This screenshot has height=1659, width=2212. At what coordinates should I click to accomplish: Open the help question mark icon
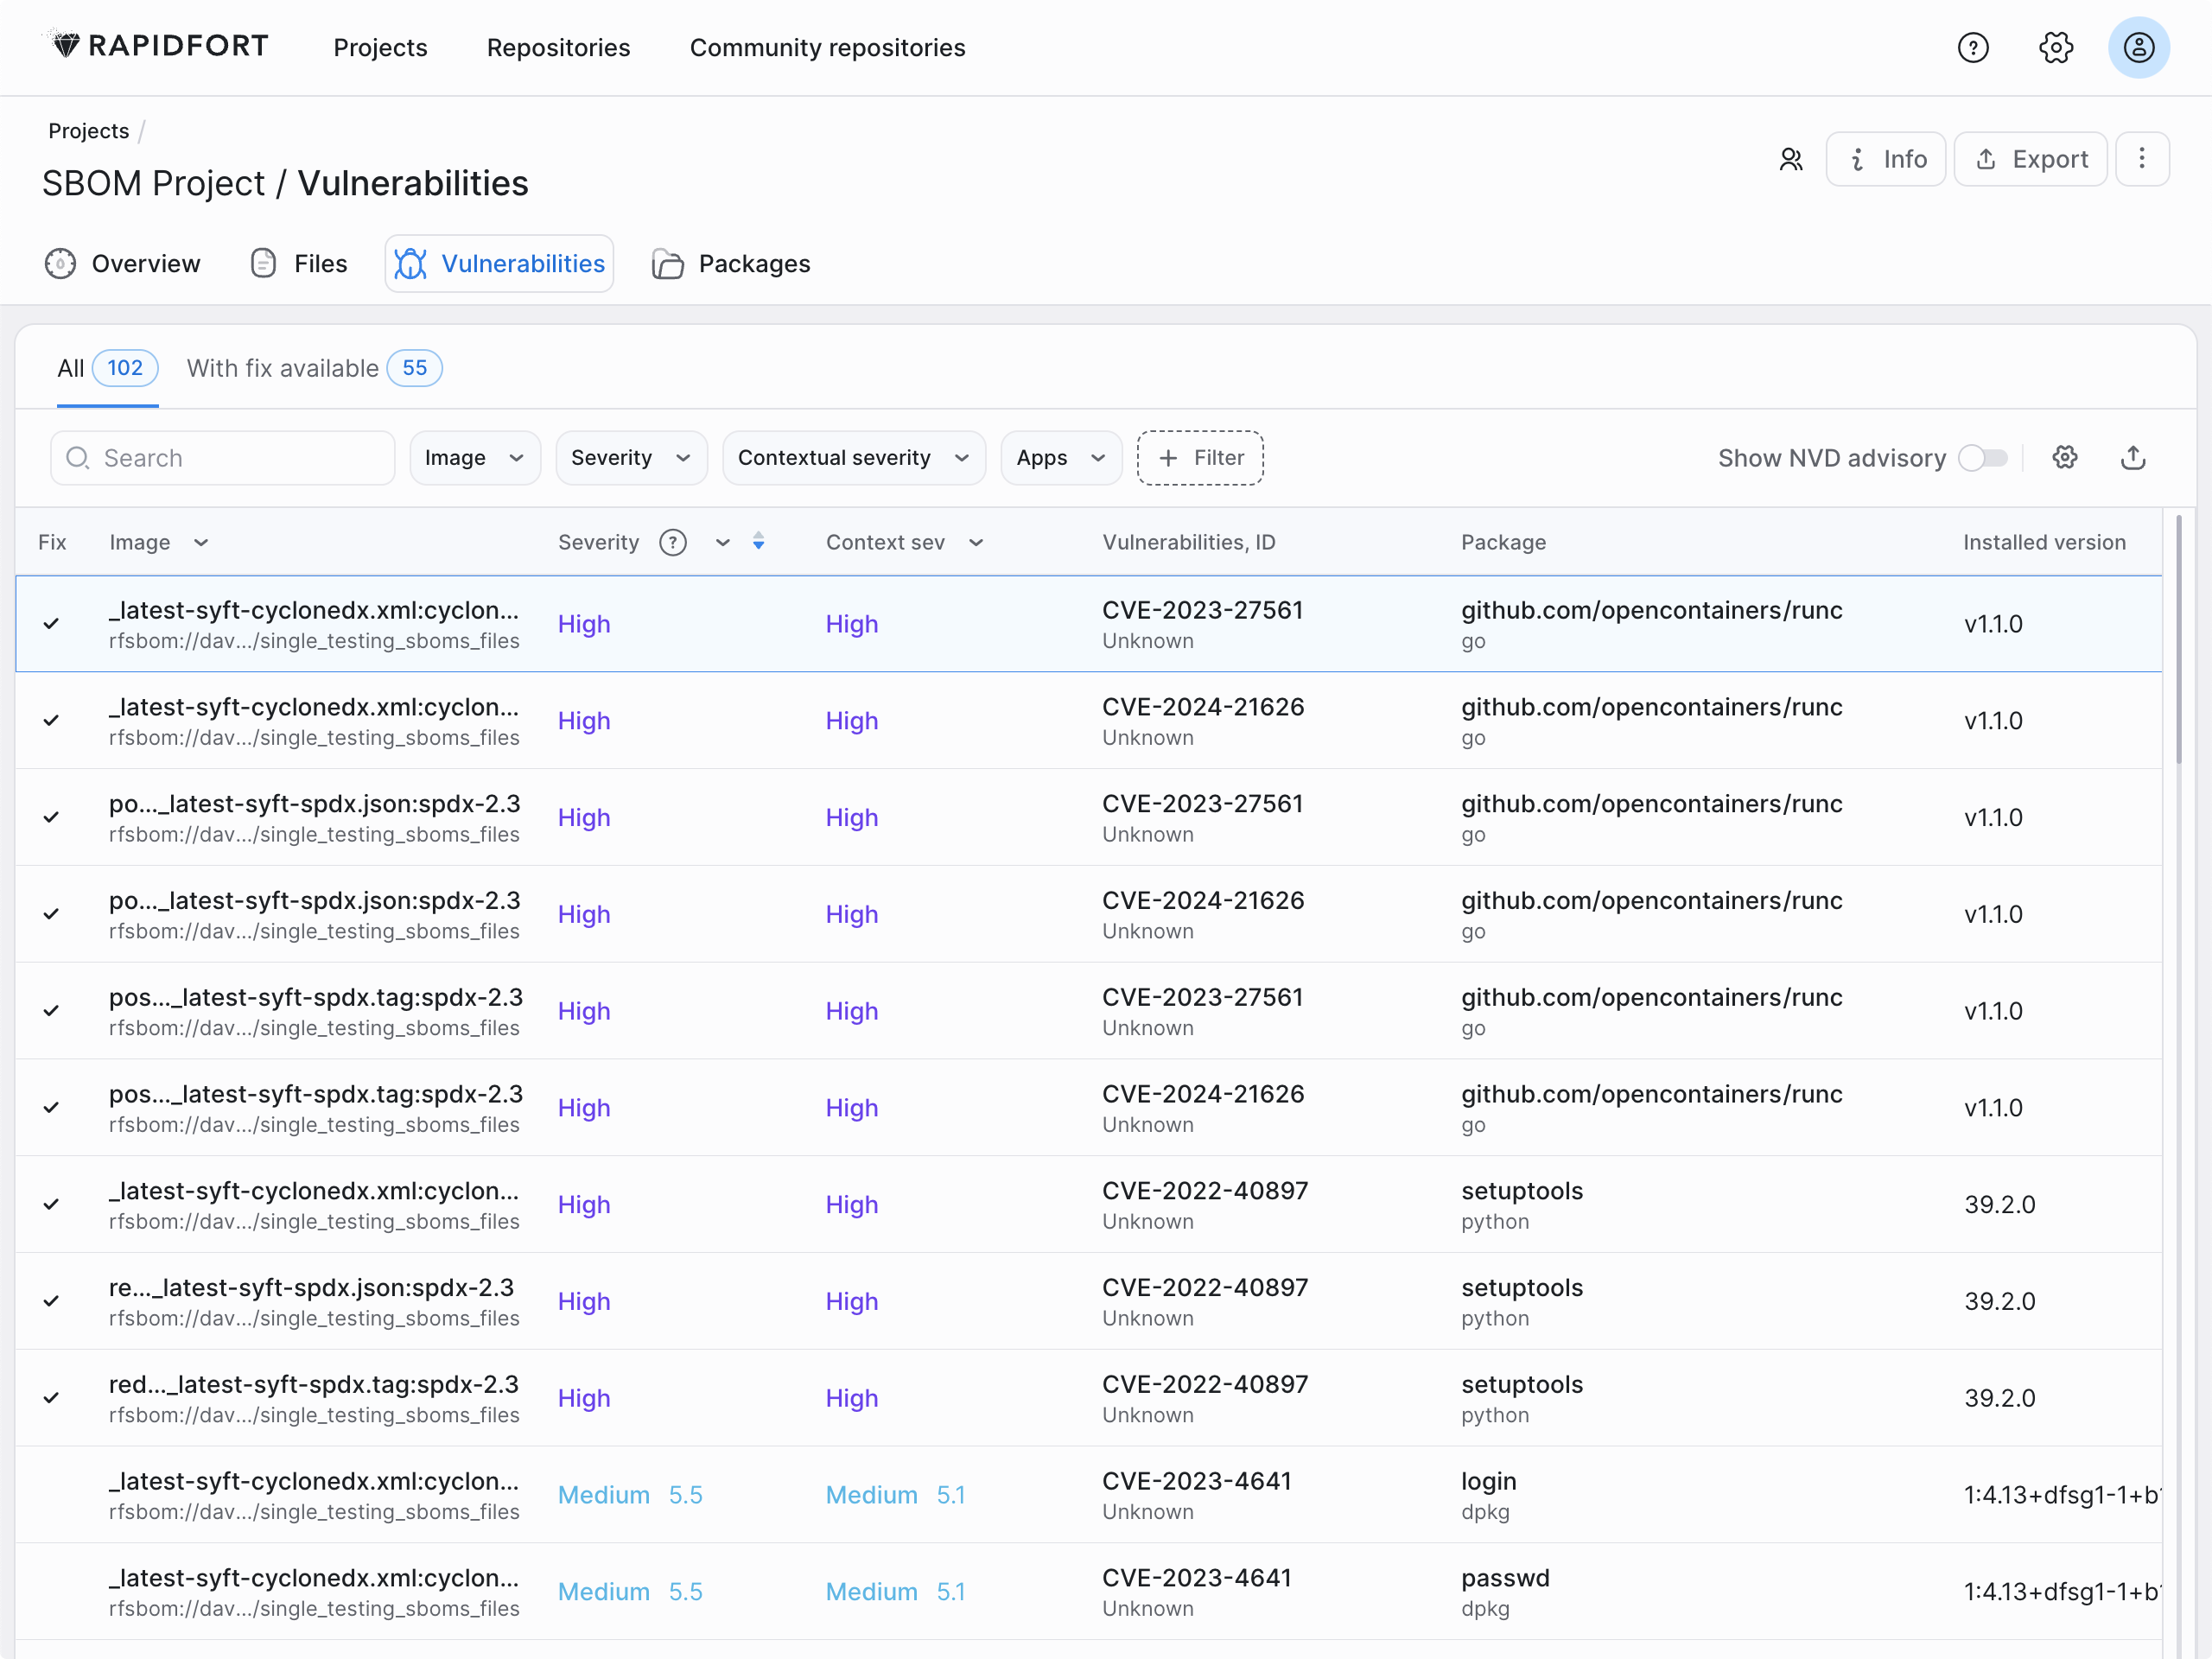click(1973, 47)
